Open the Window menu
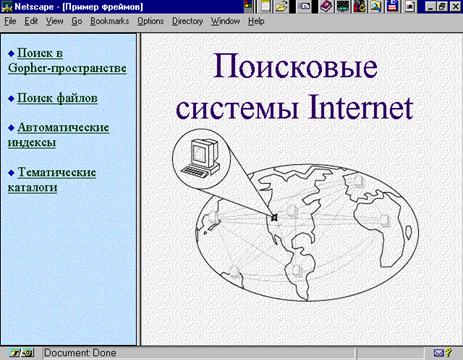This screenshot has width=463, height=360. 225,21
